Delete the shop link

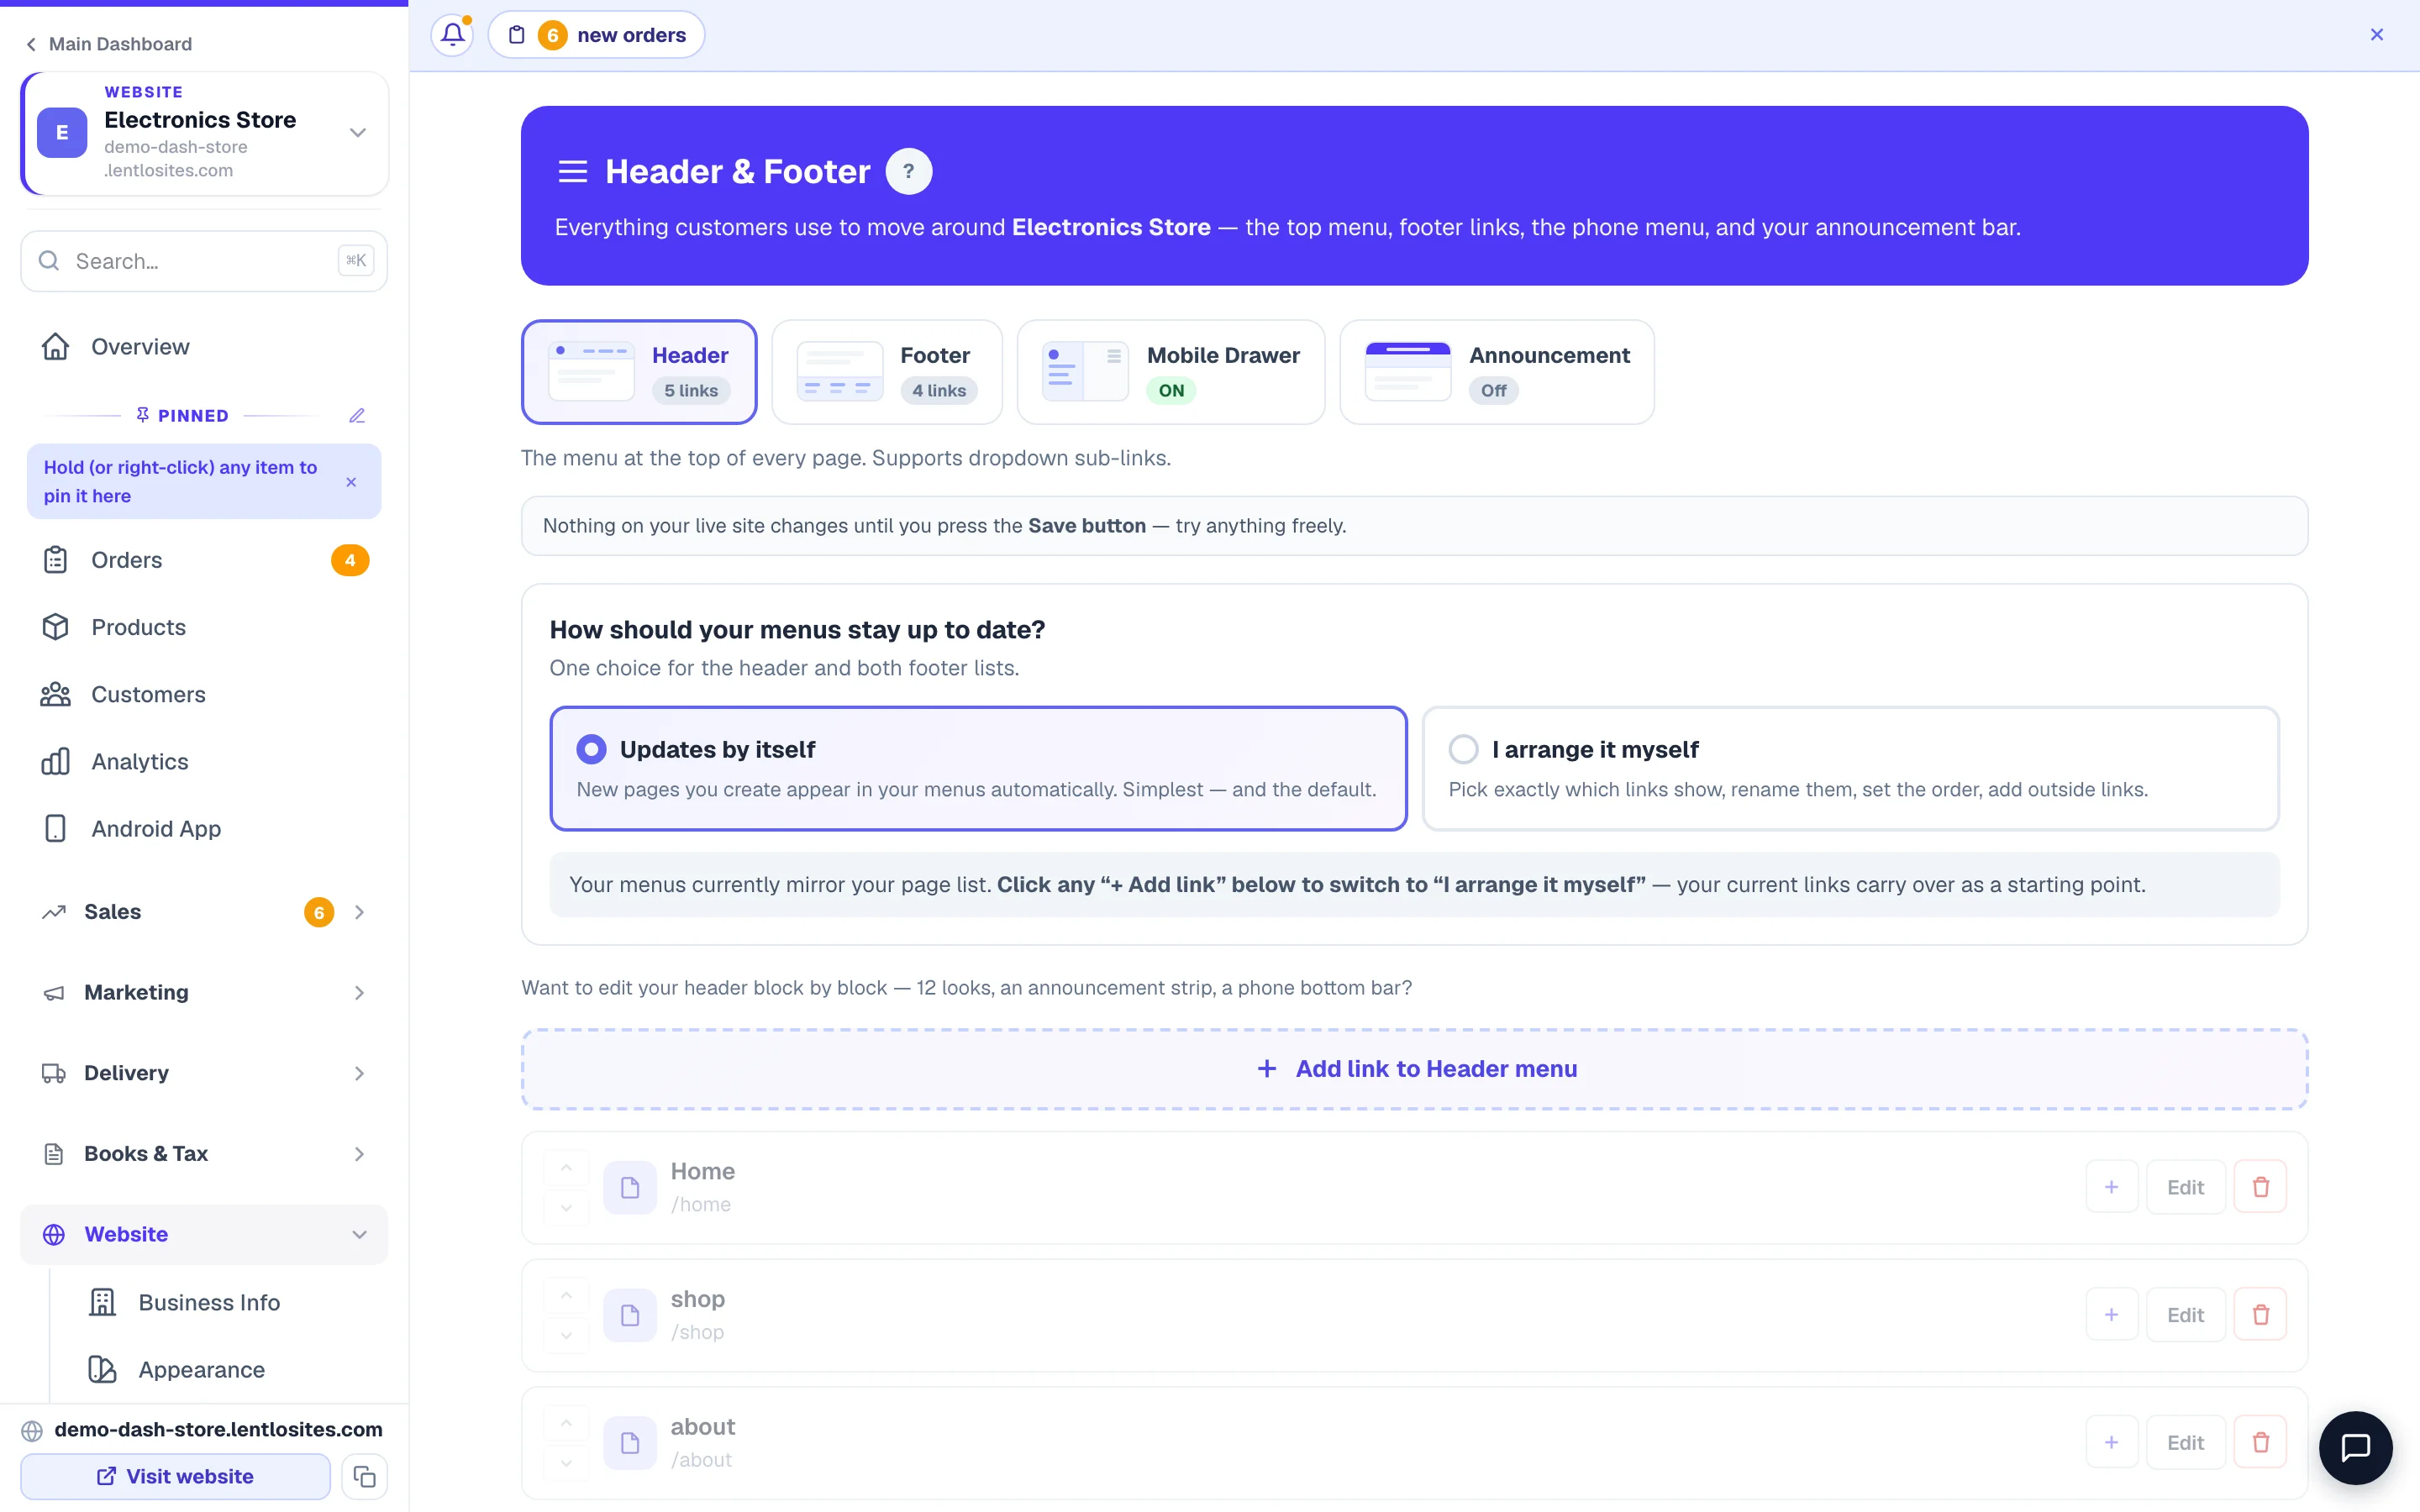pos(2261,1315)
